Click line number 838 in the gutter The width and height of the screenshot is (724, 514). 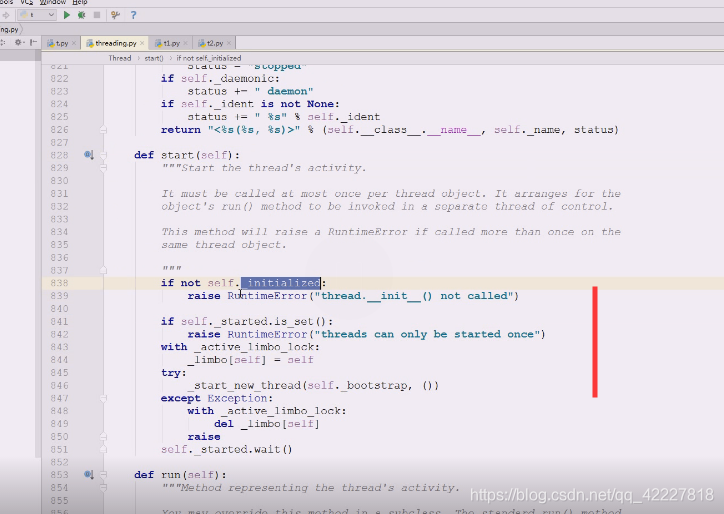point(59,283)
